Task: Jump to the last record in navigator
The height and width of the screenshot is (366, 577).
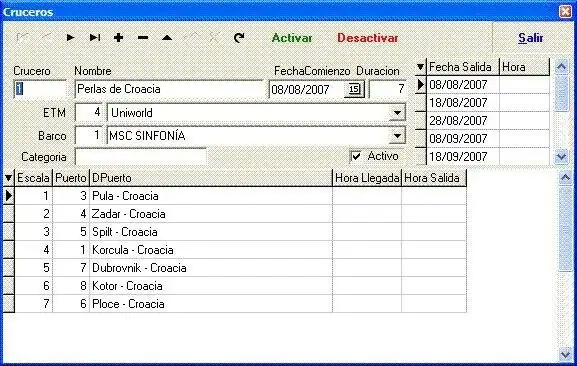Action: pyautogui.click(x=95, y=38)
